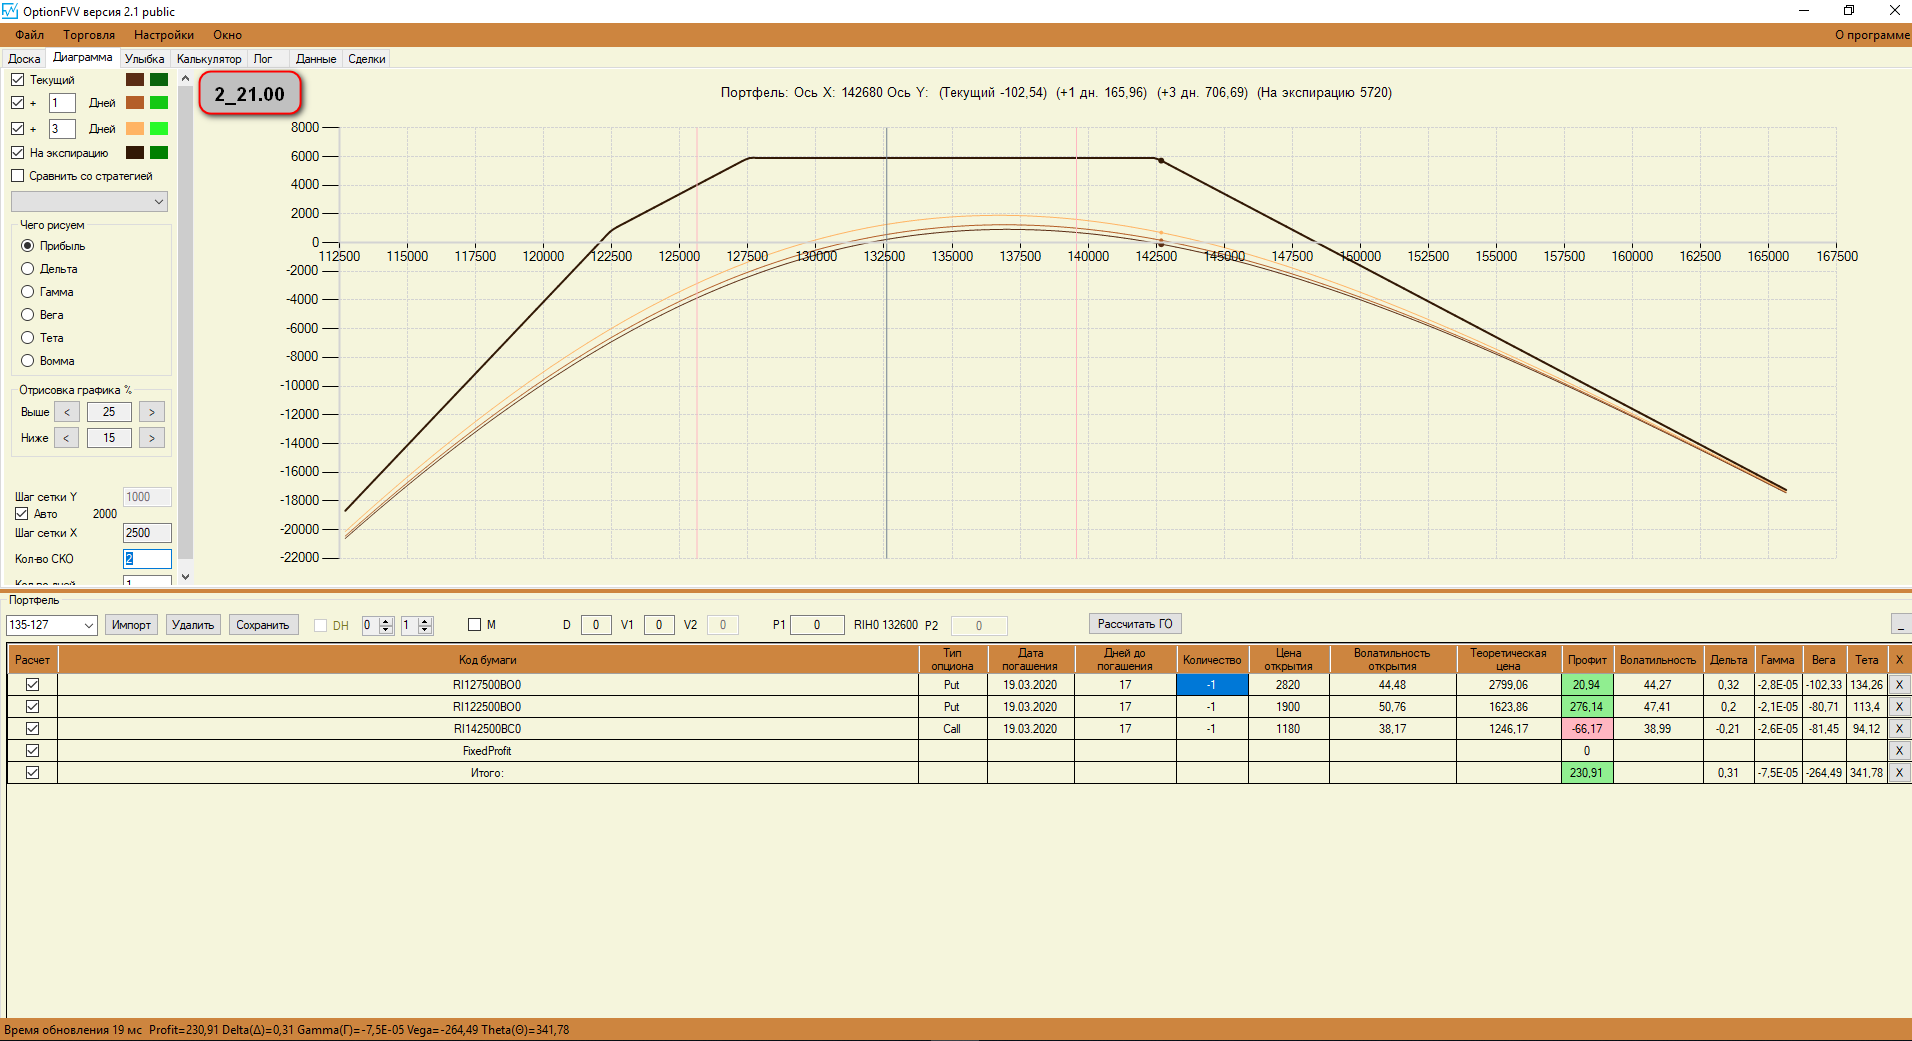Enable Сравнить со стратегией checkbox
Screen dimensions: 1912x1041
click(18, 176)
